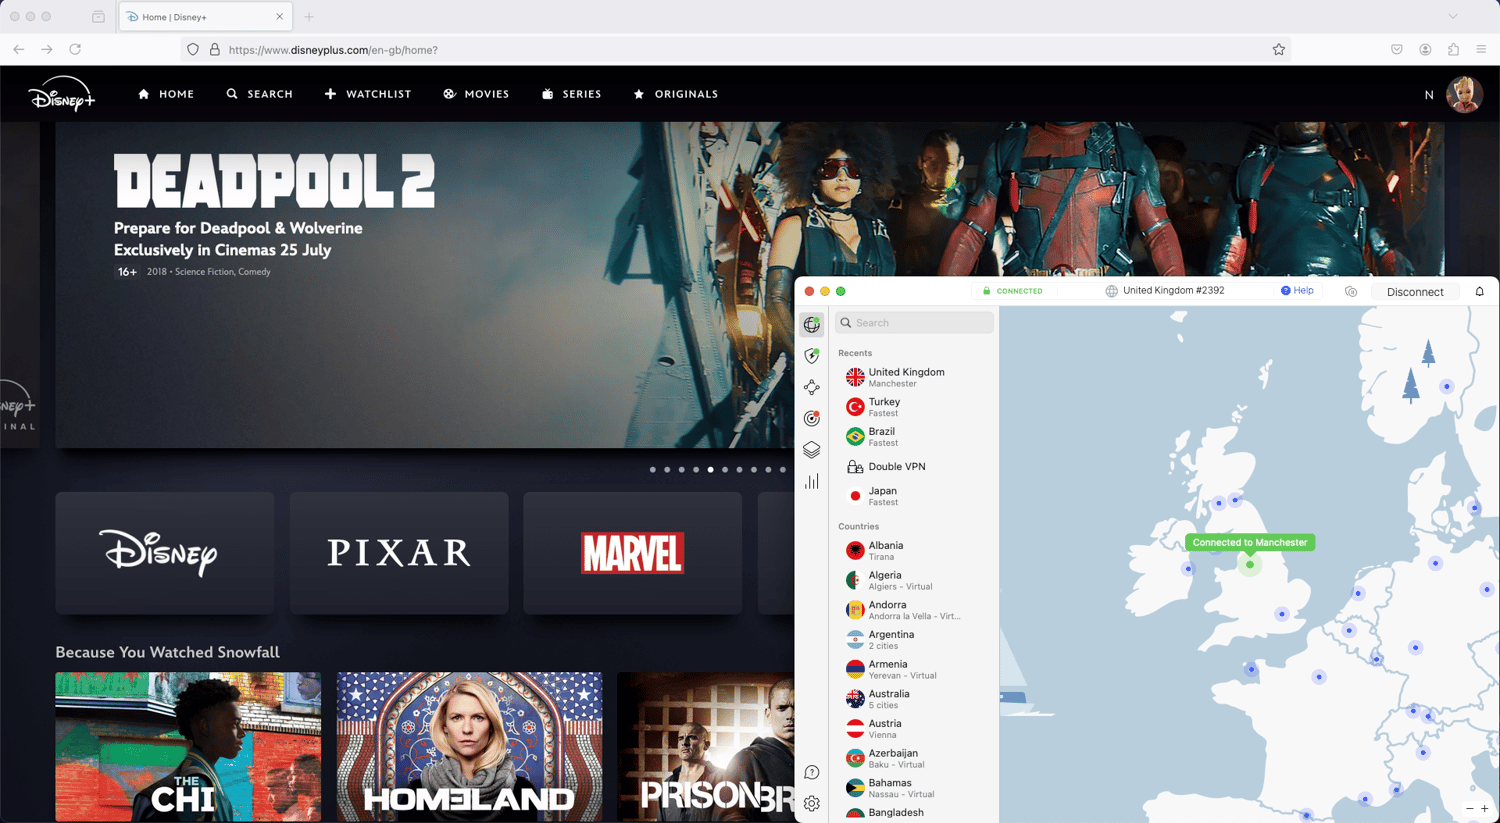Screen dimensions: 1500x823
Task: Click the sidebar view icon left of the tab
Action: point(98,17)
